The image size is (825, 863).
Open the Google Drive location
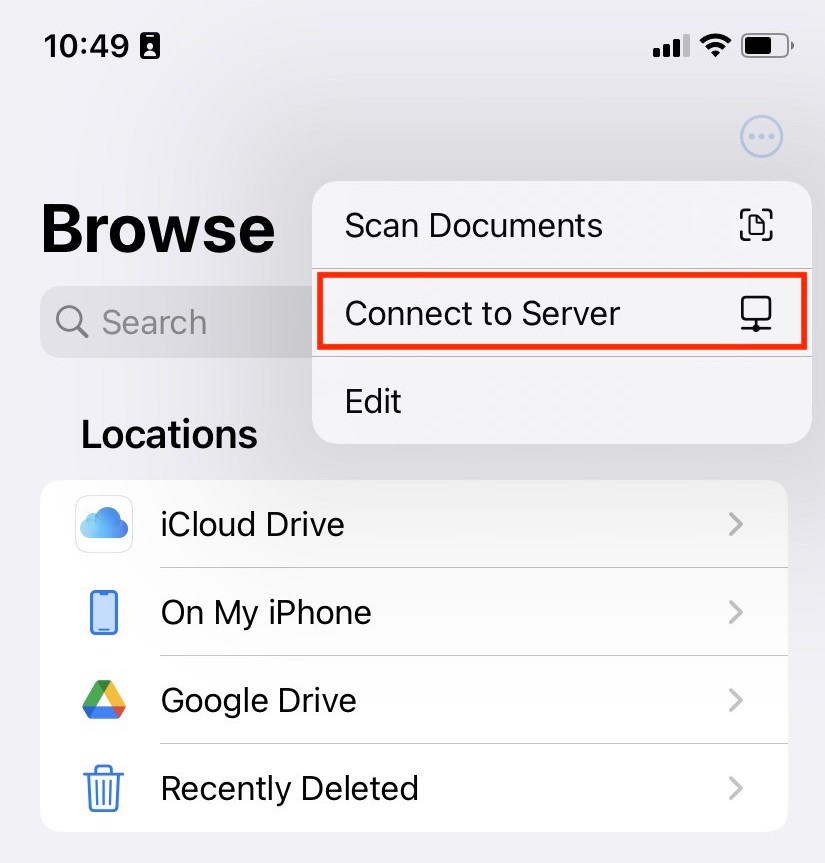pos(414,700)
